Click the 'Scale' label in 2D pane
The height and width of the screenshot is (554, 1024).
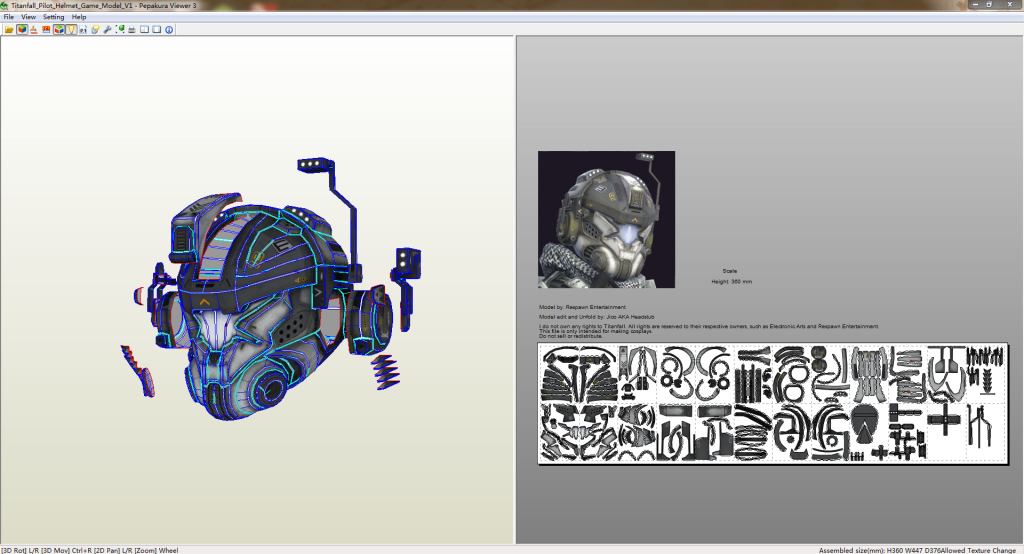click(x=729, y=270)
